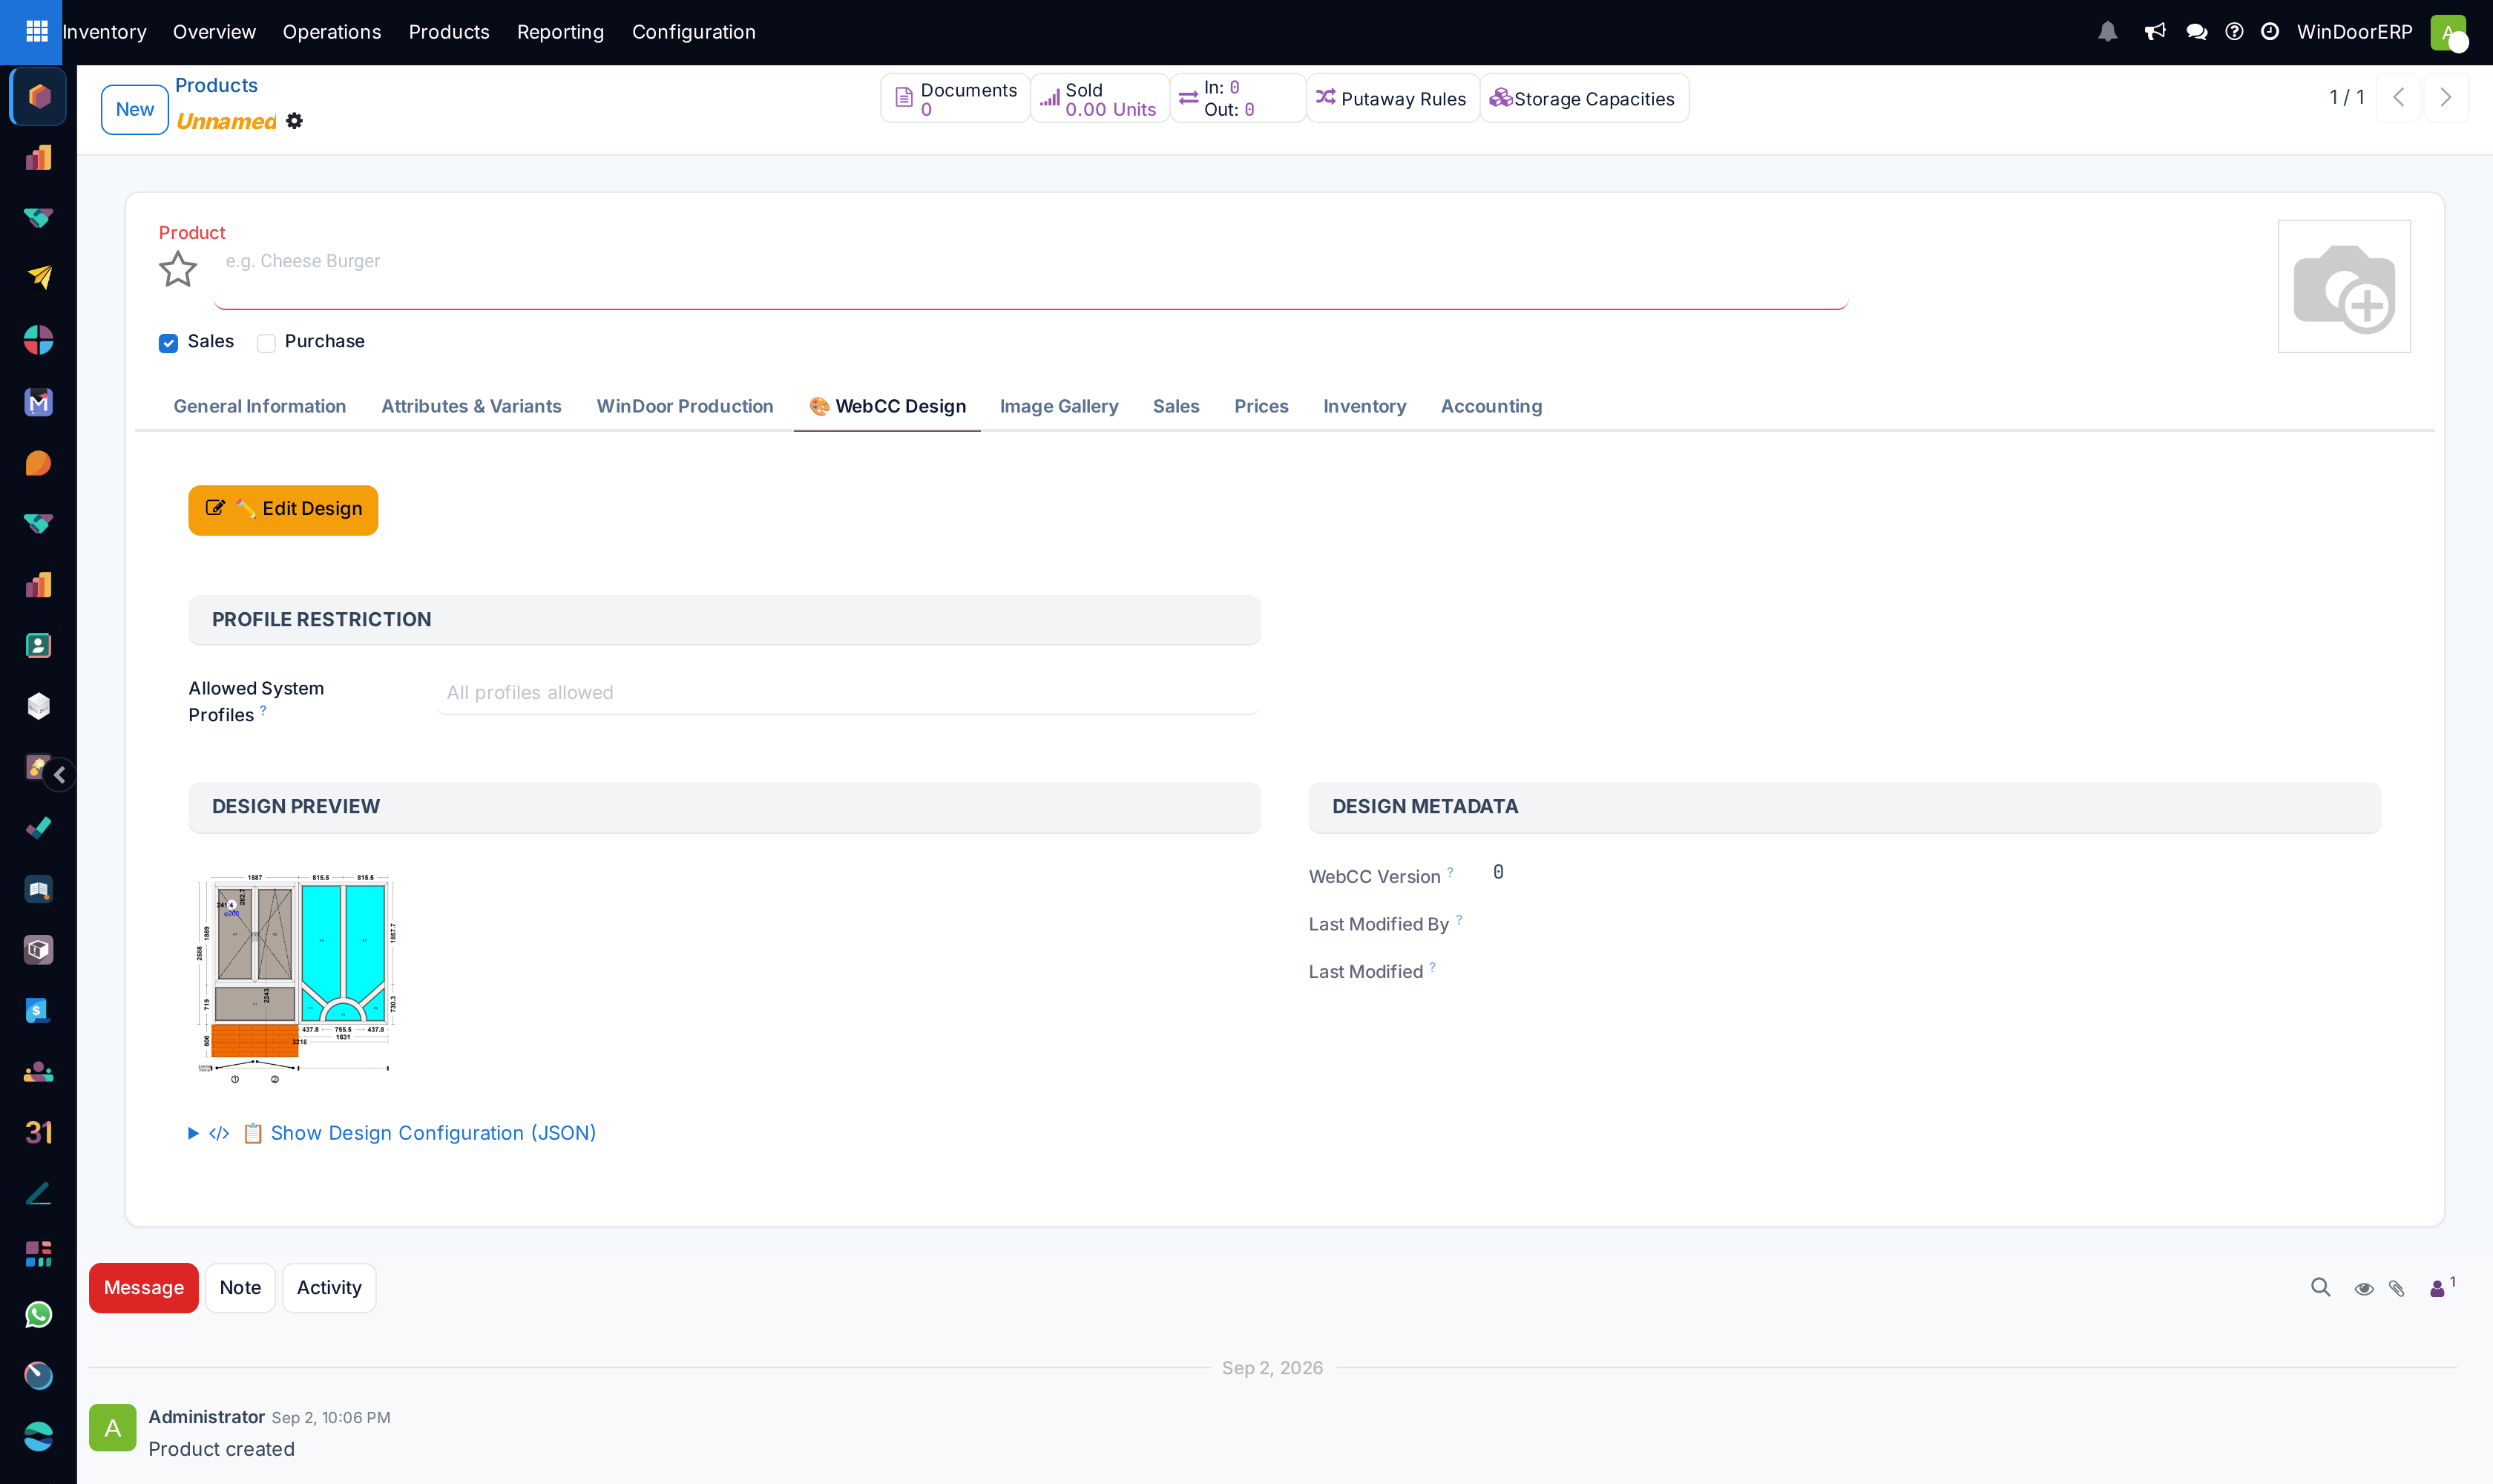
Task: Open the Products breadcrumb link
Action: pos(216,85)
